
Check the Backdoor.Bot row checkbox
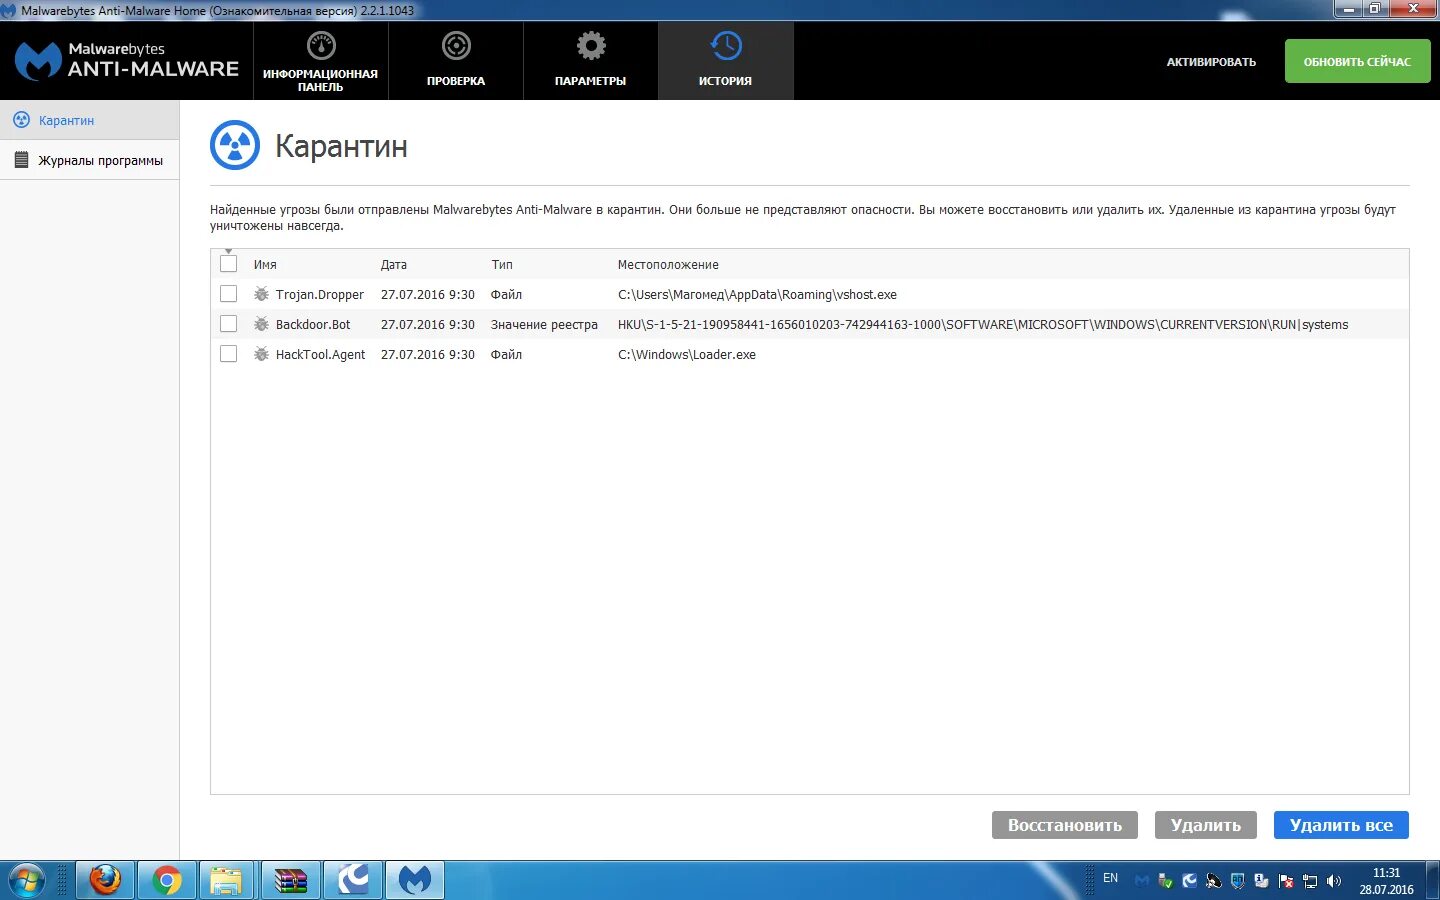228,324
